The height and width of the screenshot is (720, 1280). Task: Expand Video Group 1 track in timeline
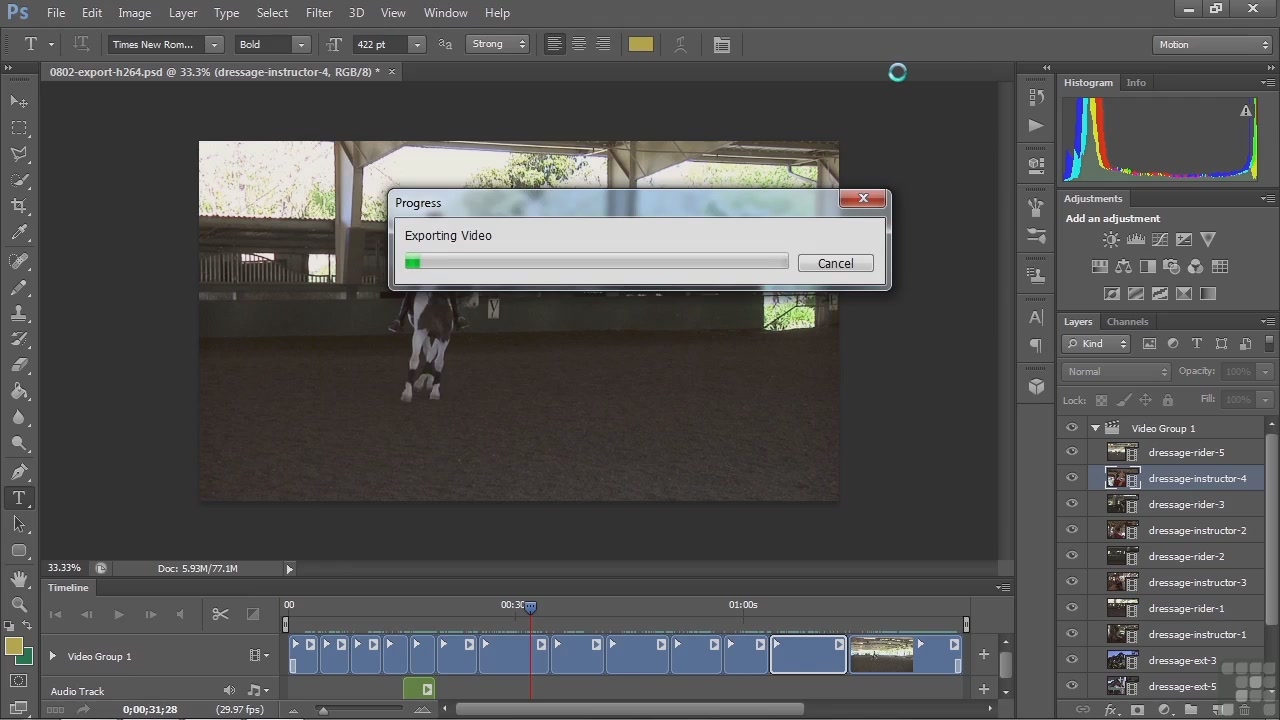pos(52,656)
